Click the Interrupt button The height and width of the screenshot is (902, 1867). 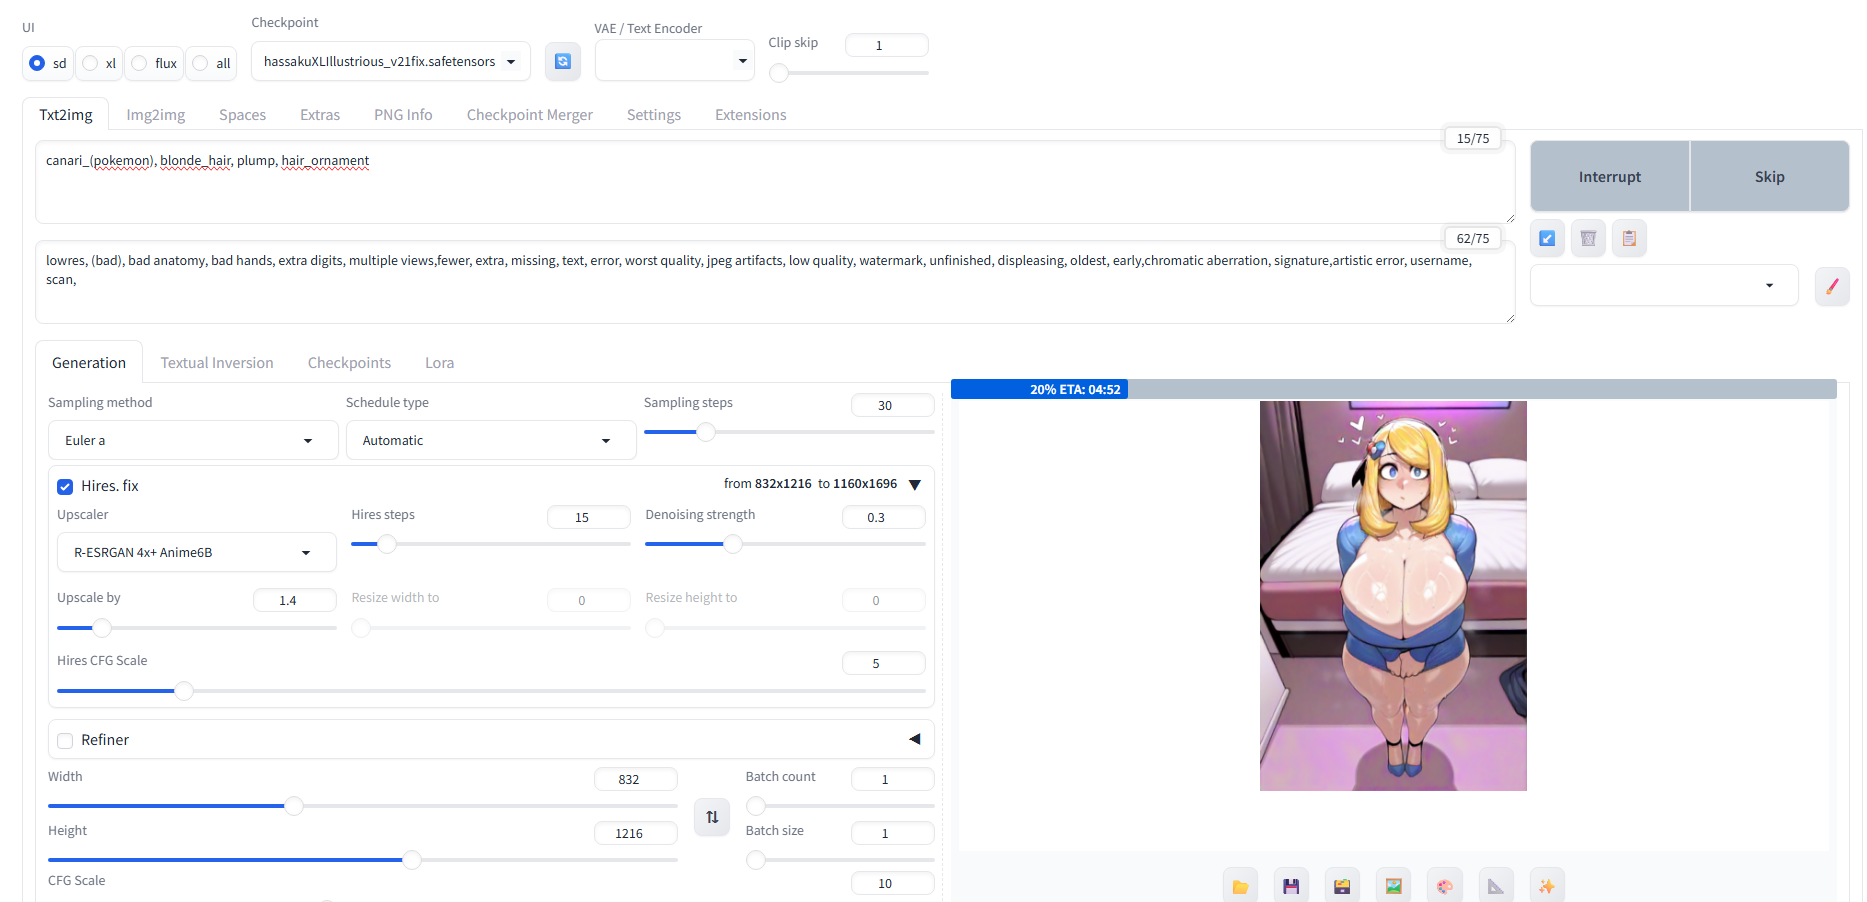[1610, 176]
